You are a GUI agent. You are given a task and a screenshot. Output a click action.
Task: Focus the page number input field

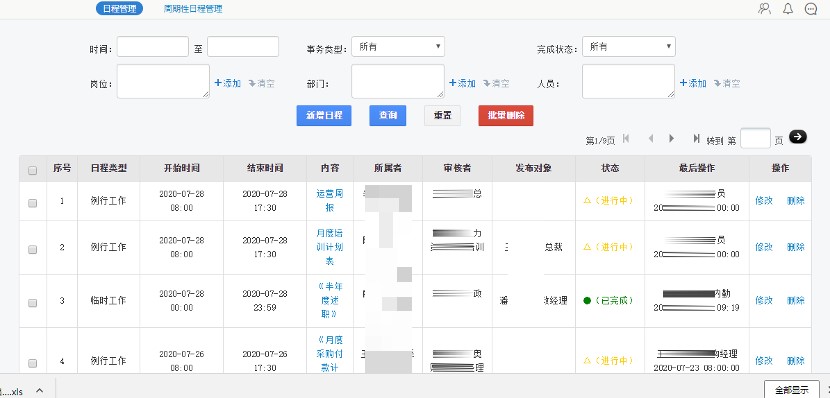point(755,139)
